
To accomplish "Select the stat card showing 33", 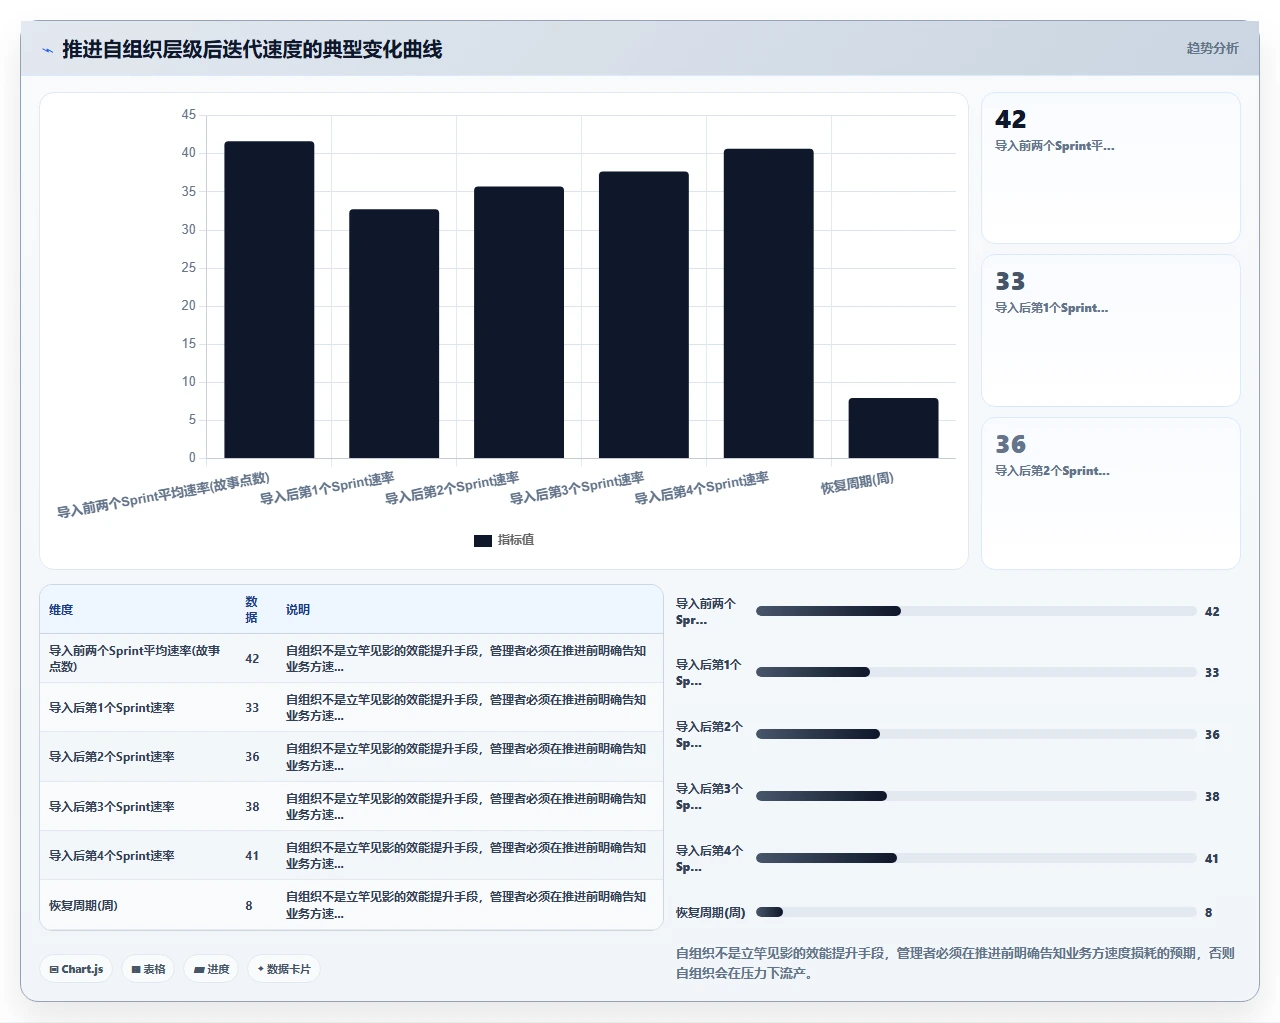I will (1111, 331).
